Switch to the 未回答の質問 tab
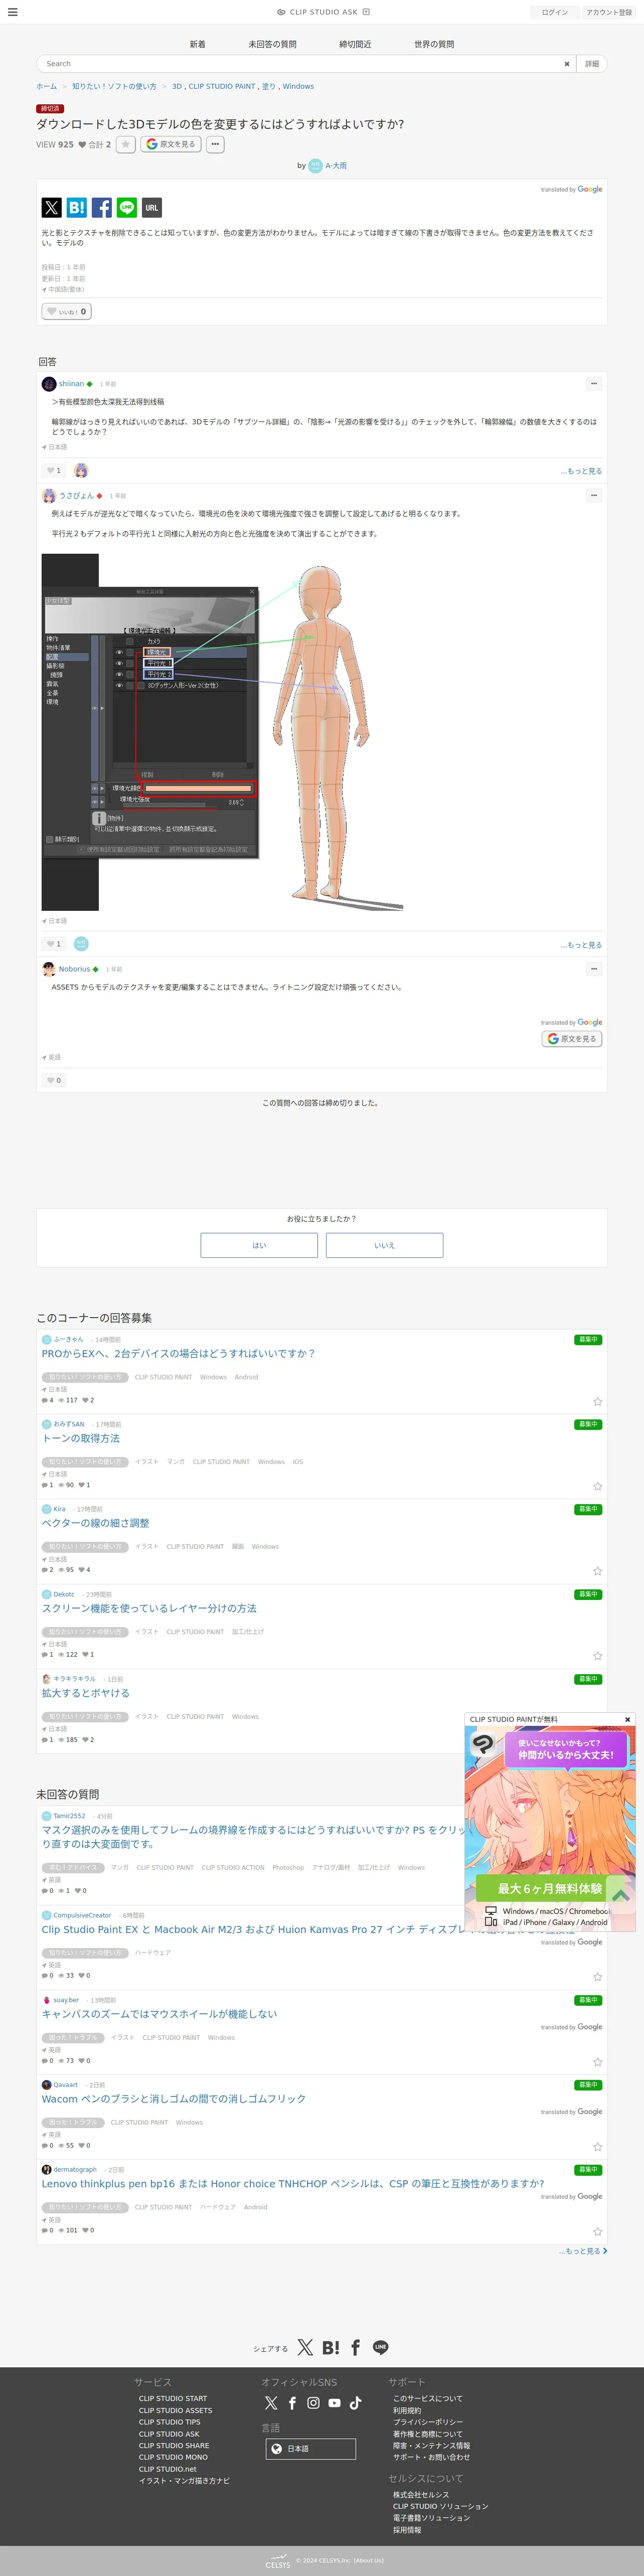 click(x=273, y=44)
